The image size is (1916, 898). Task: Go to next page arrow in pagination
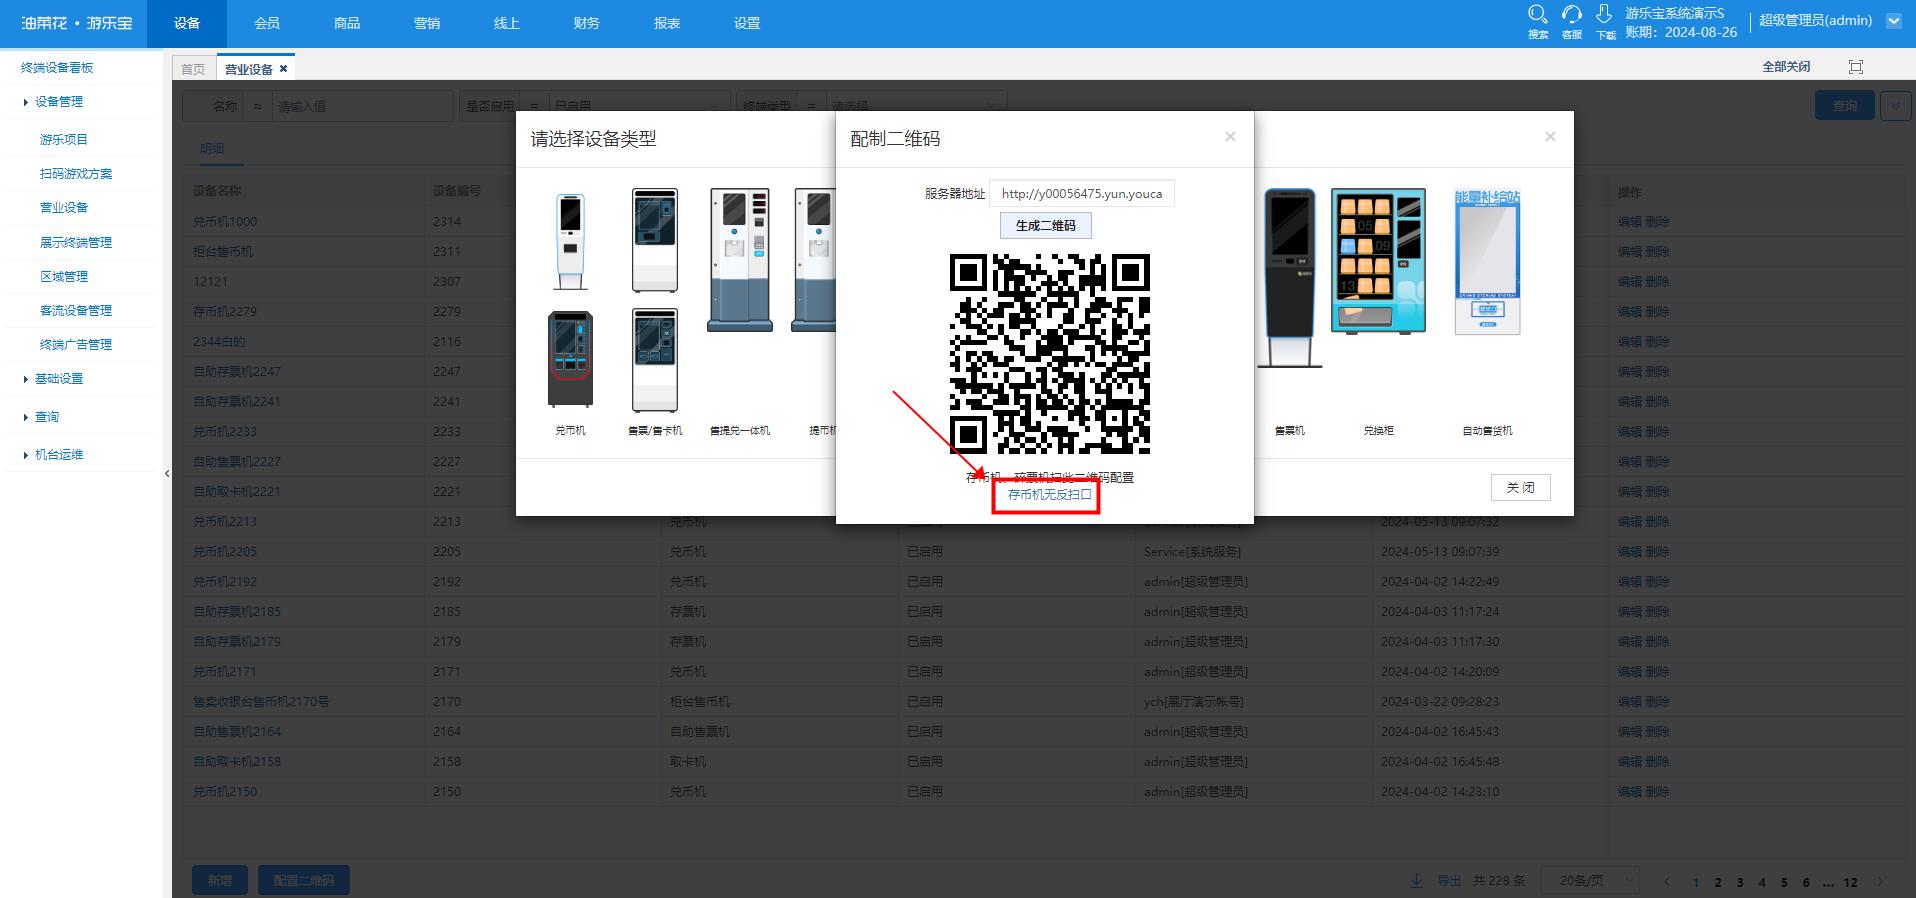(1880, 882)
